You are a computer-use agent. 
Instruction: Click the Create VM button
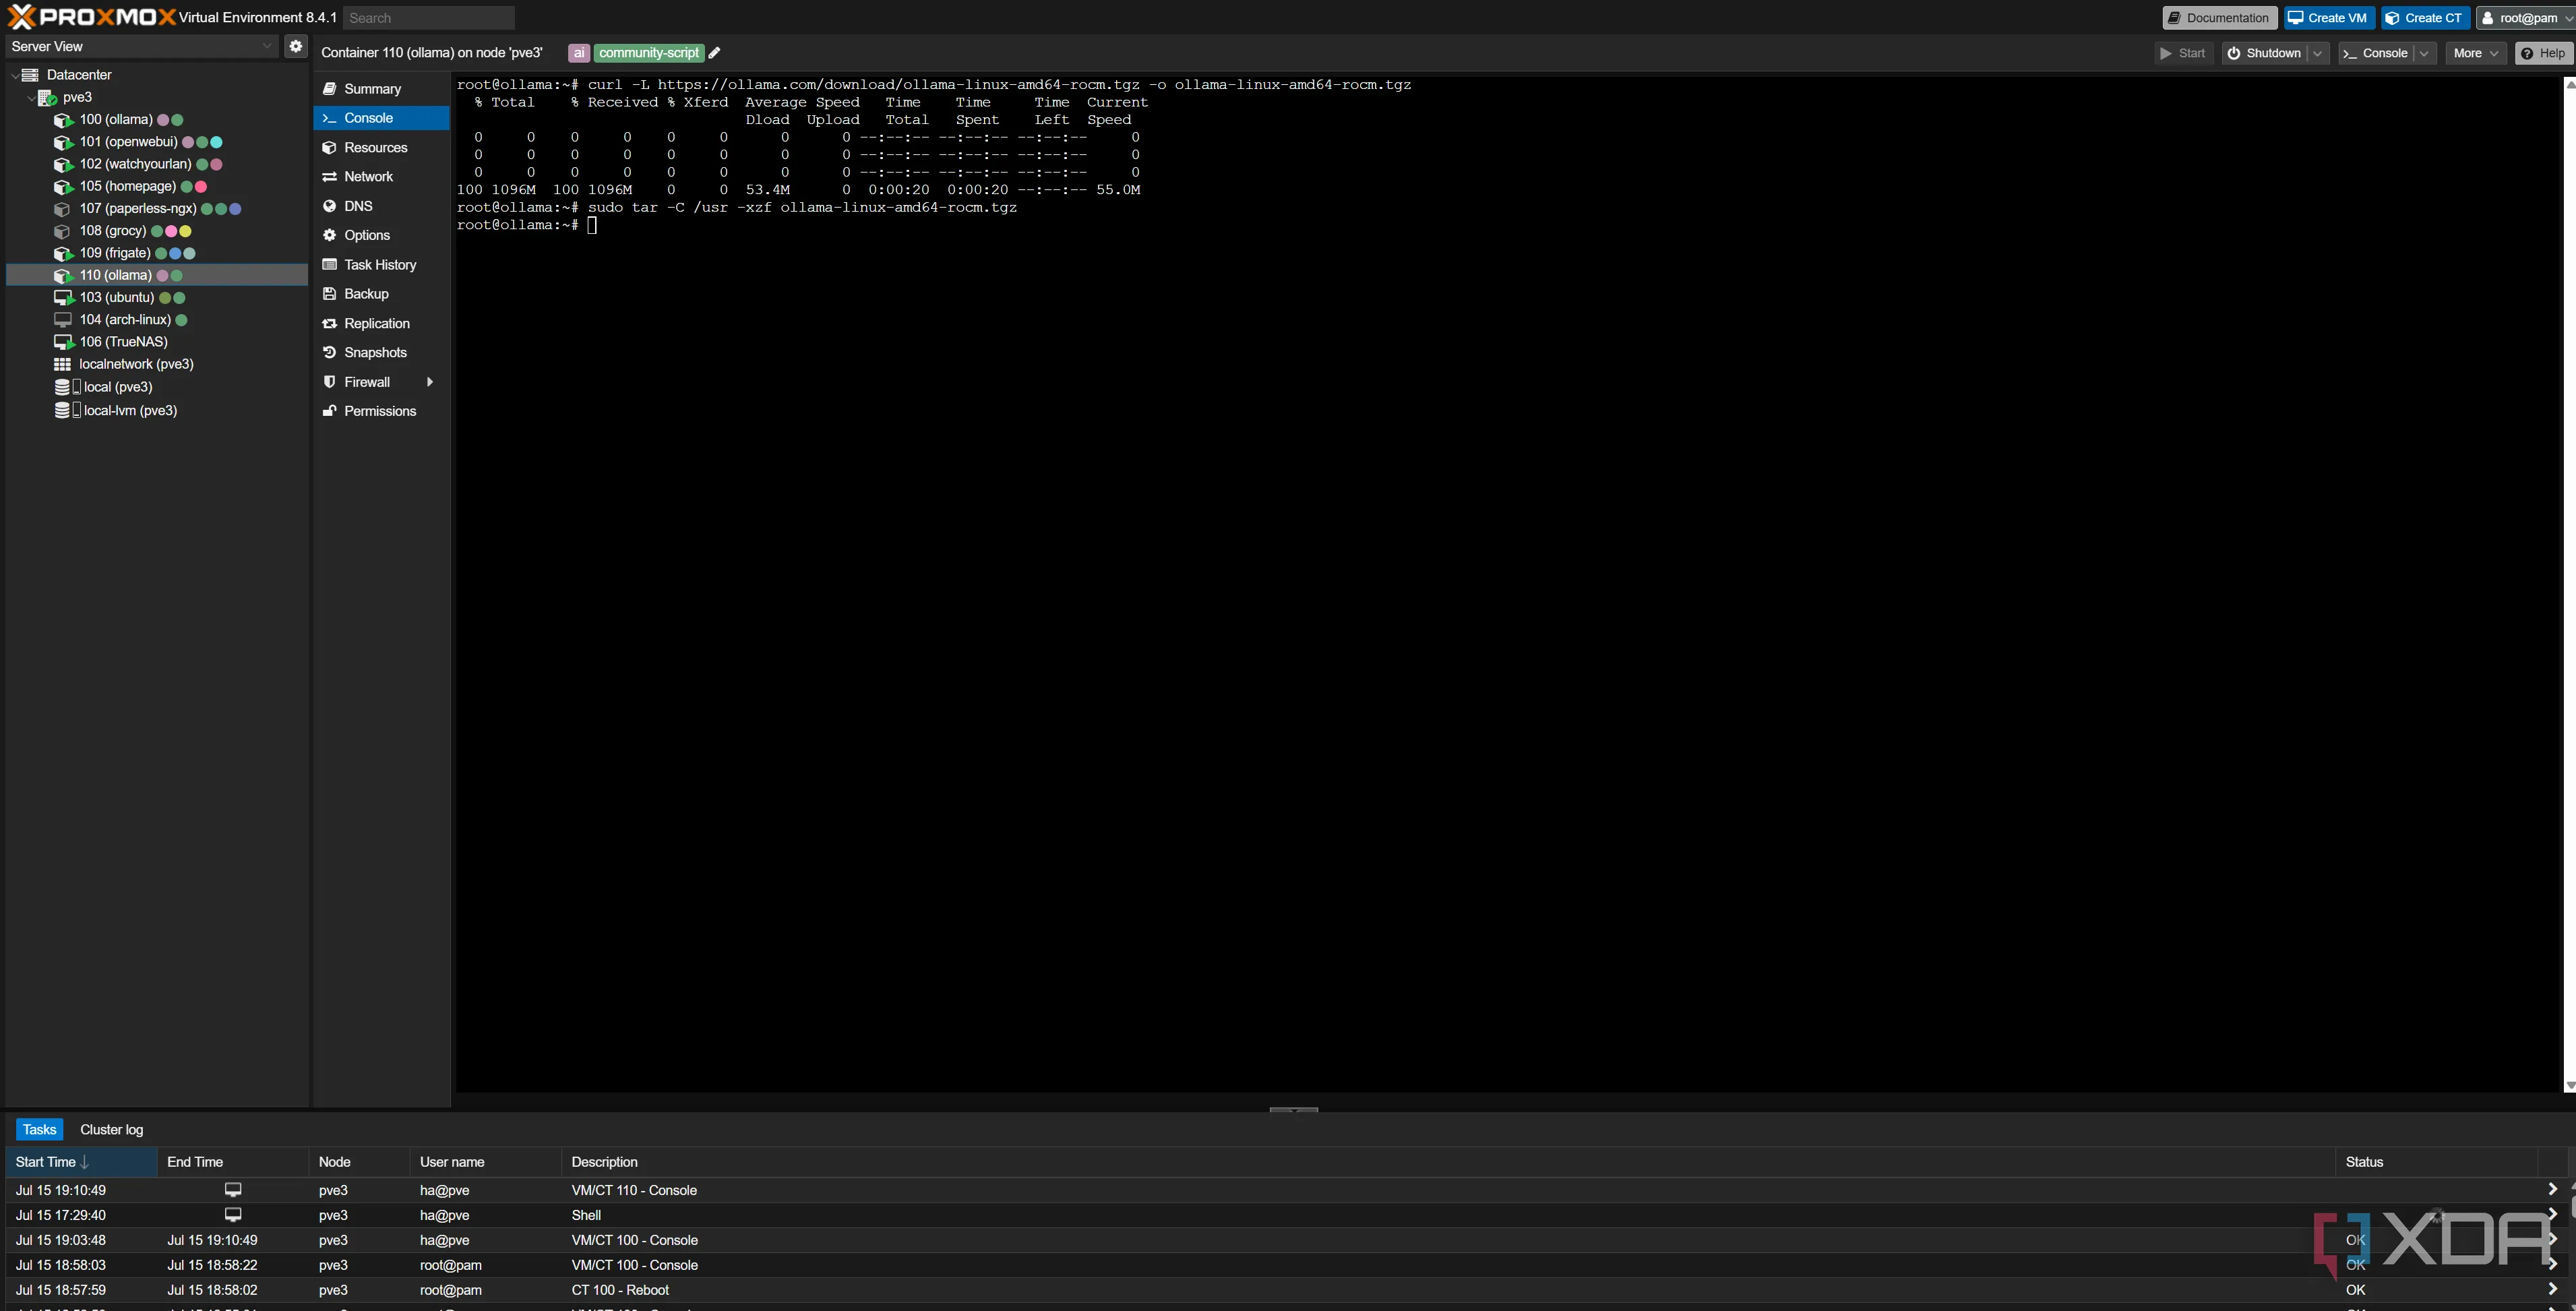(2328, 18)
